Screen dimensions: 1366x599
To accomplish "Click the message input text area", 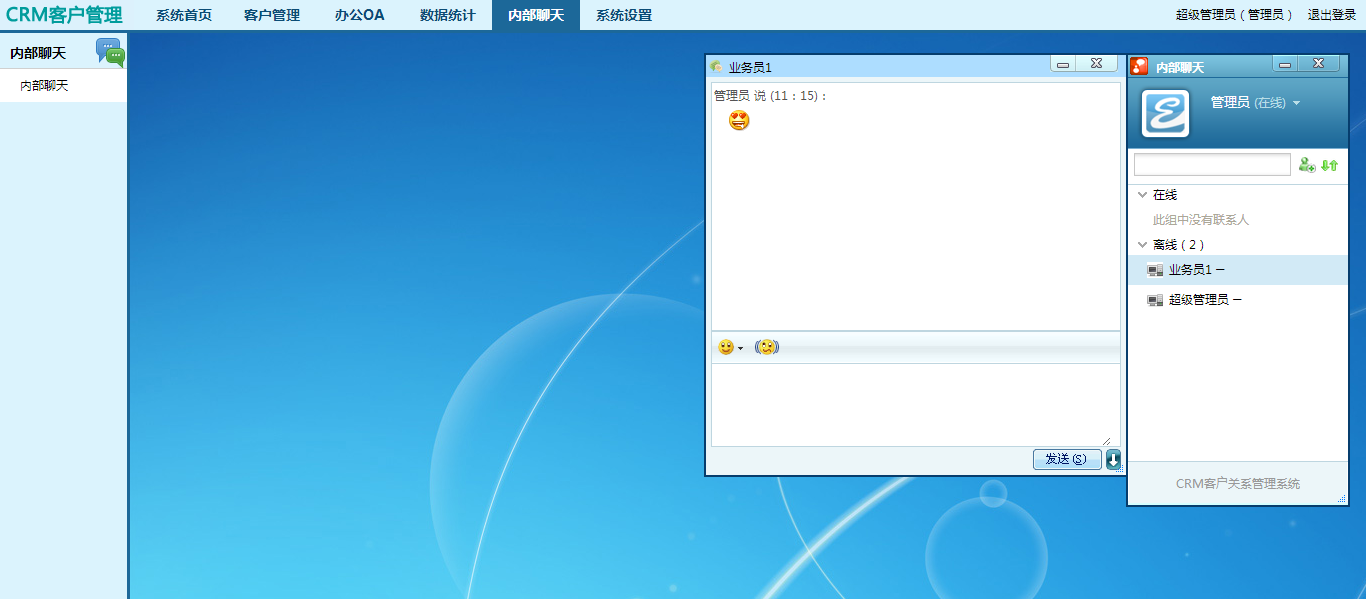I will click(x=915, y=405).
